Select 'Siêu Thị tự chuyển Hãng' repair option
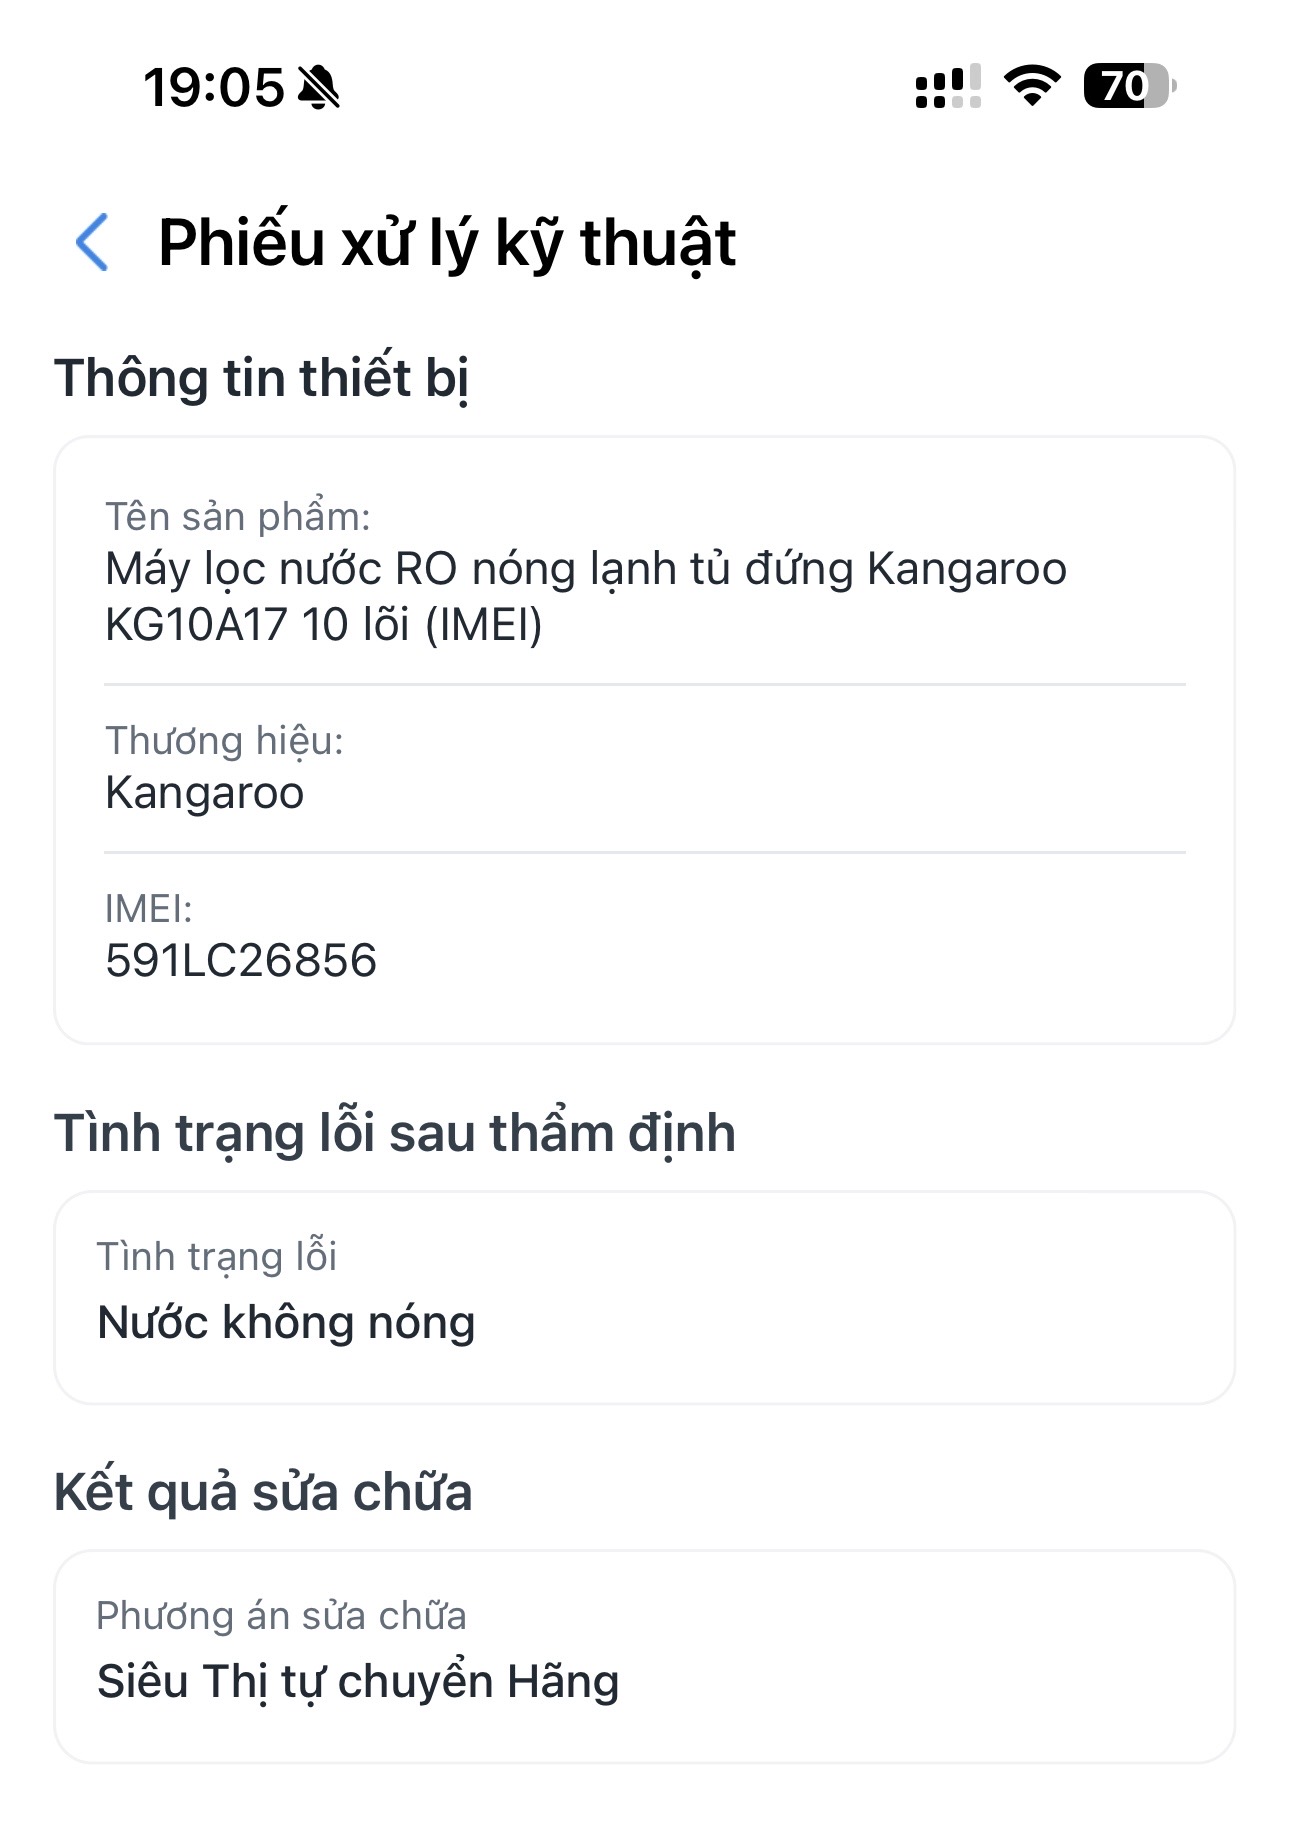The image size is (1290, 1830). coord(358,1681)
